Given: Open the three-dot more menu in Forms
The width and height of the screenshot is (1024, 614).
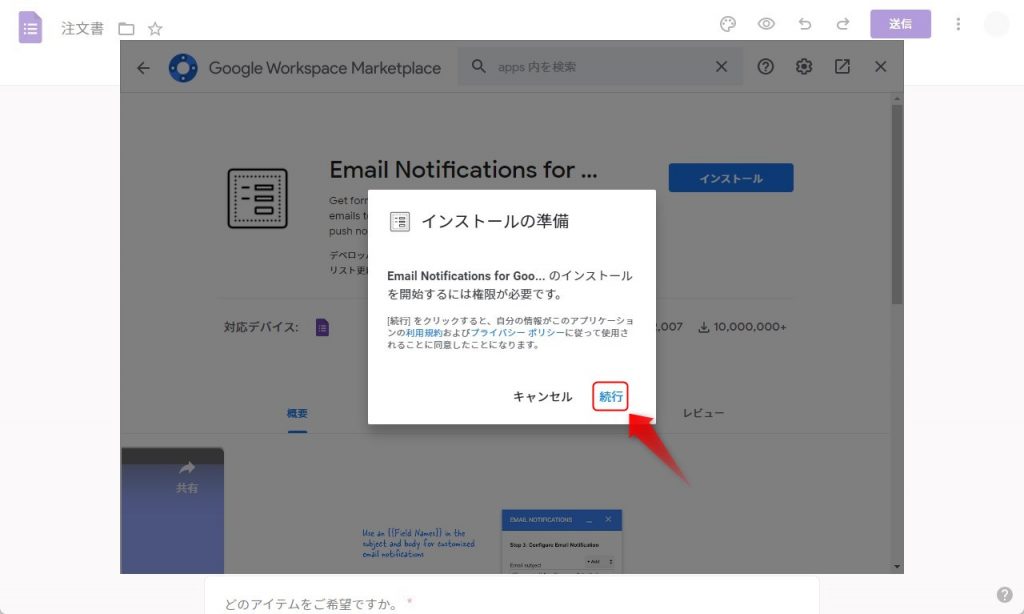Looking at the screenshot, I should click(958, 24).
